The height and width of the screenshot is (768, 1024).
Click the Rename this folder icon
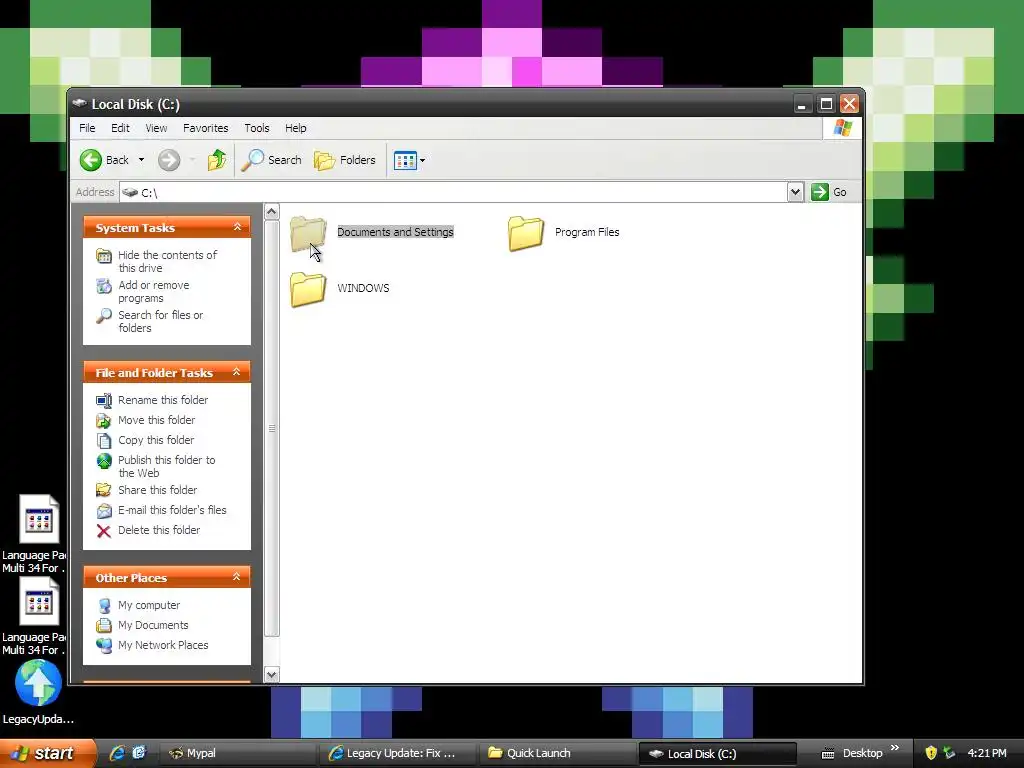coord(104,400)
